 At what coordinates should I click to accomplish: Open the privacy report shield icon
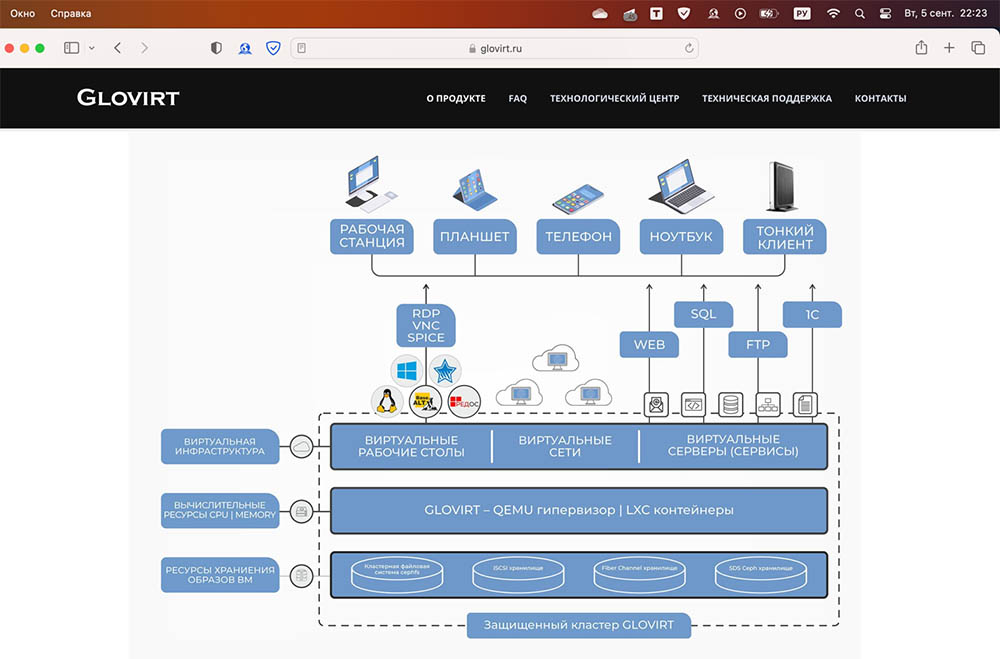216,48
